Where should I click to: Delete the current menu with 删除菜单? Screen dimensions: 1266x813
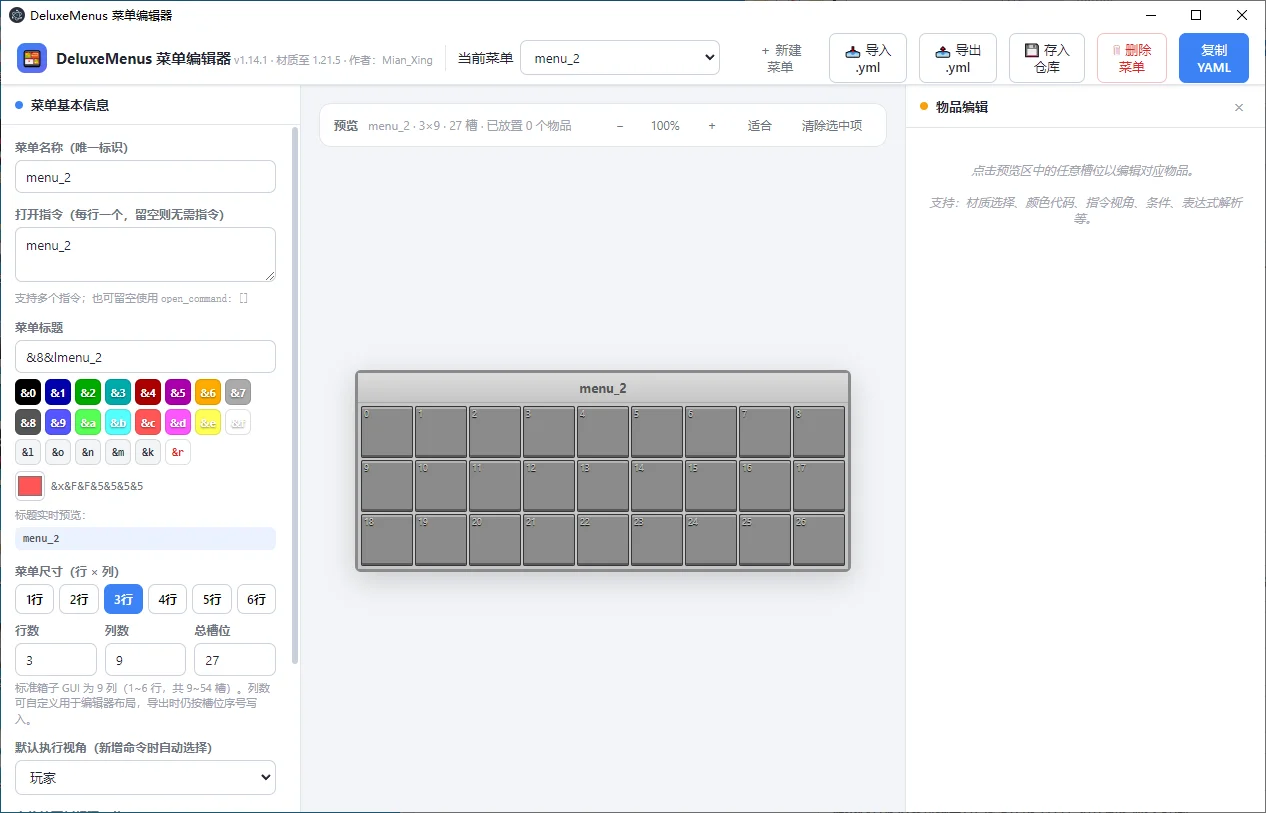1132,58
